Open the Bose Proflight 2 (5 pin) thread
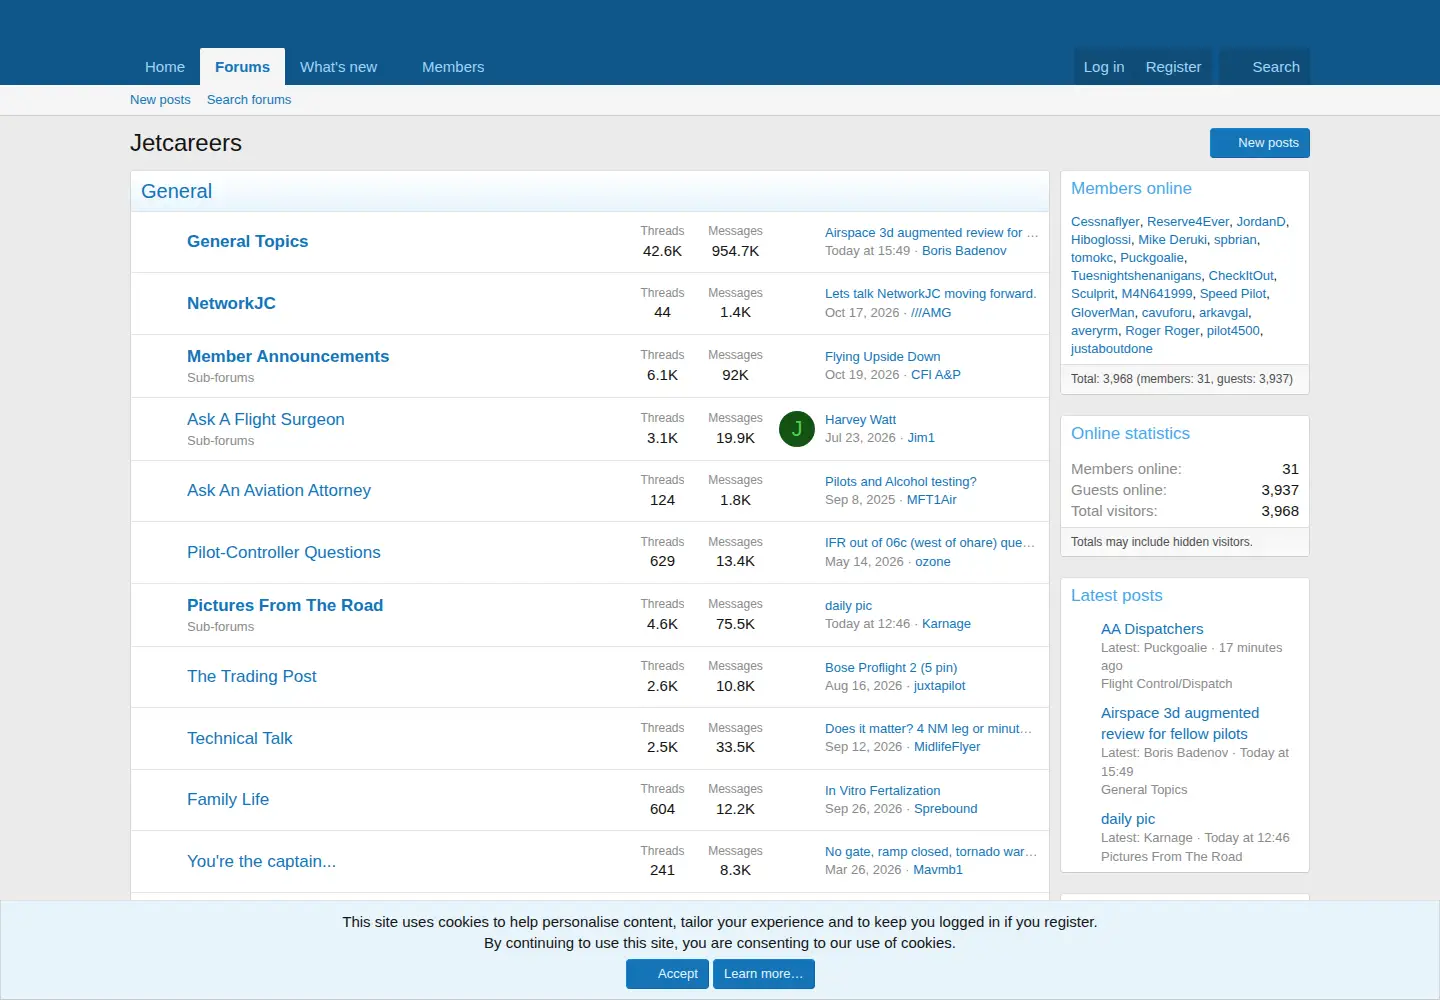 [x=891, y=668]
